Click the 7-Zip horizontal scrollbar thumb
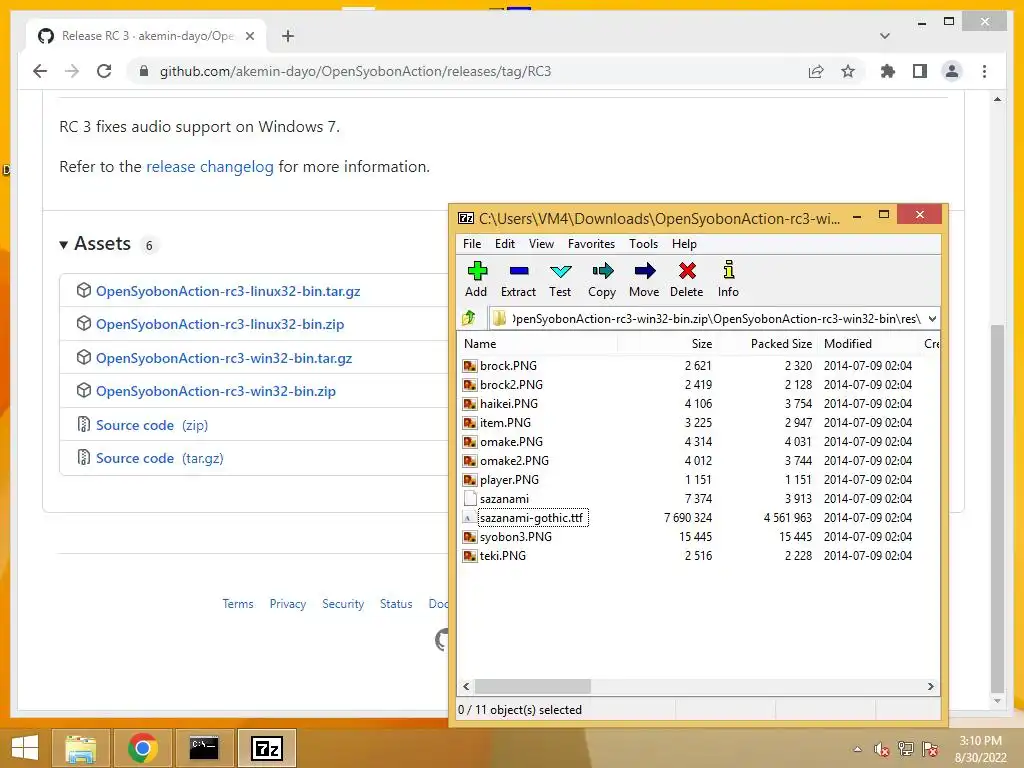 click(x=533, y=686)
